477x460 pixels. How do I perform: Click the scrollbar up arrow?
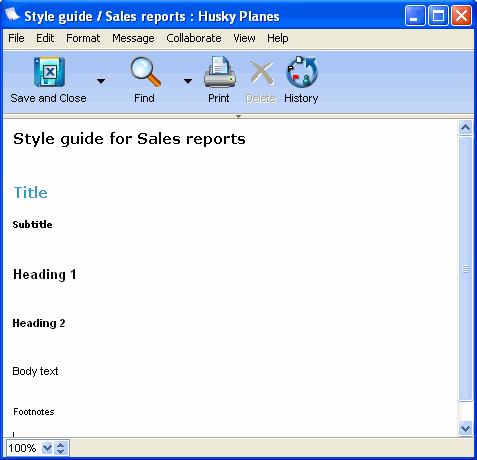pyautogui.click(x=465, y=127)
